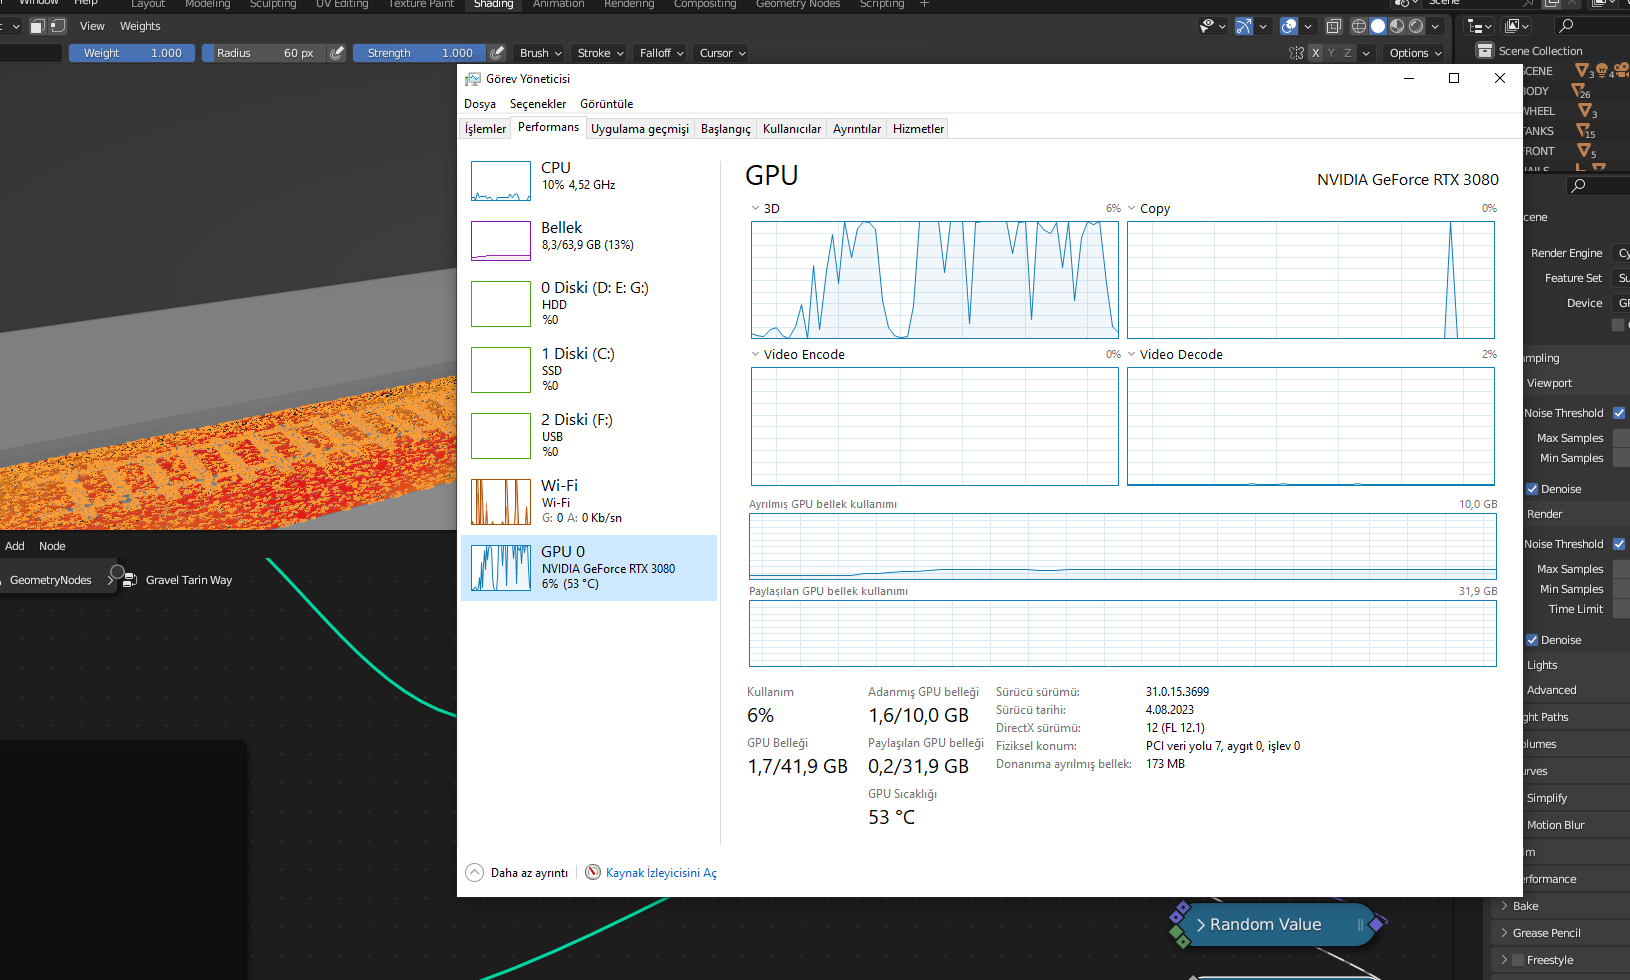The height and width of the screenshot is (980, 1630).
Task: Open outliner display mode selector
Action: pos(1479,26)
